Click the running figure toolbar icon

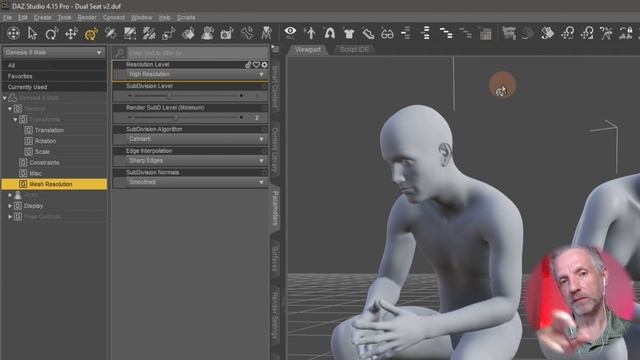tap(606, 33)
